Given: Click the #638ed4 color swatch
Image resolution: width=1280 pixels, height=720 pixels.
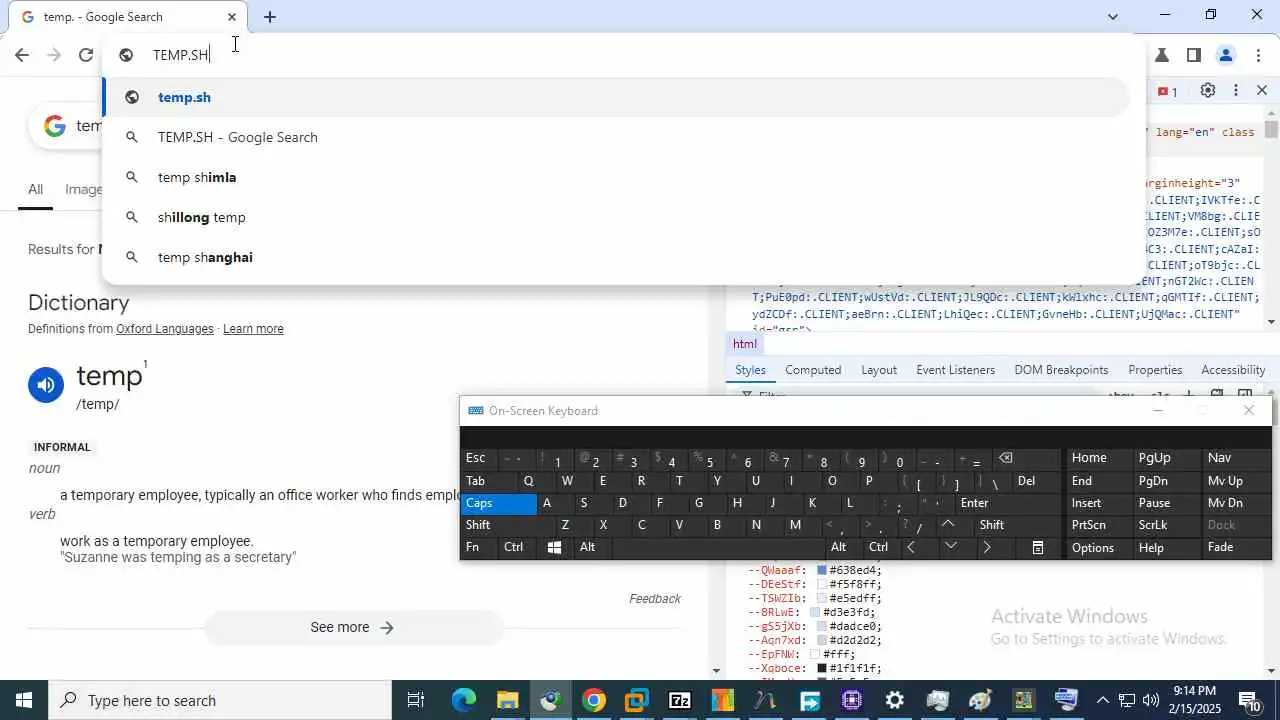Looking at the screenshot, I should point(822,570).
